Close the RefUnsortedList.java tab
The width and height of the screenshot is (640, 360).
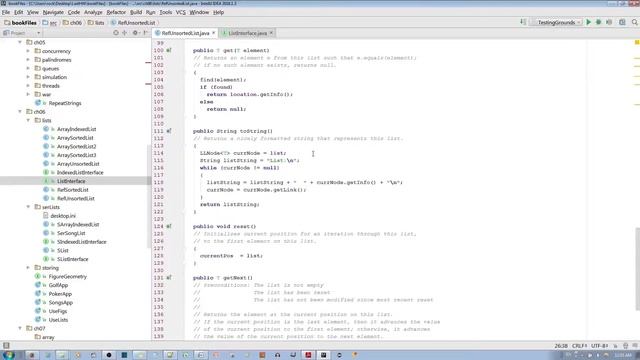coord(213,33)
